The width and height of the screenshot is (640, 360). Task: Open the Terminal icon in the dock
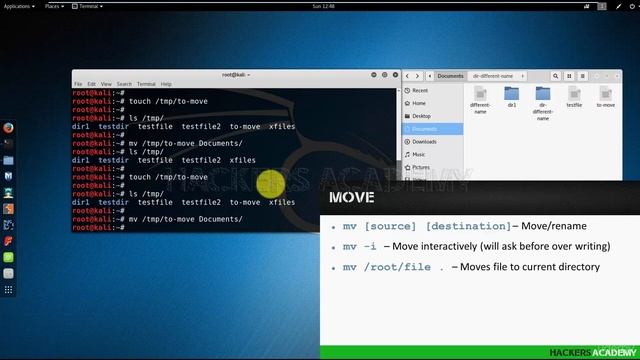click(x=8, y=144)
